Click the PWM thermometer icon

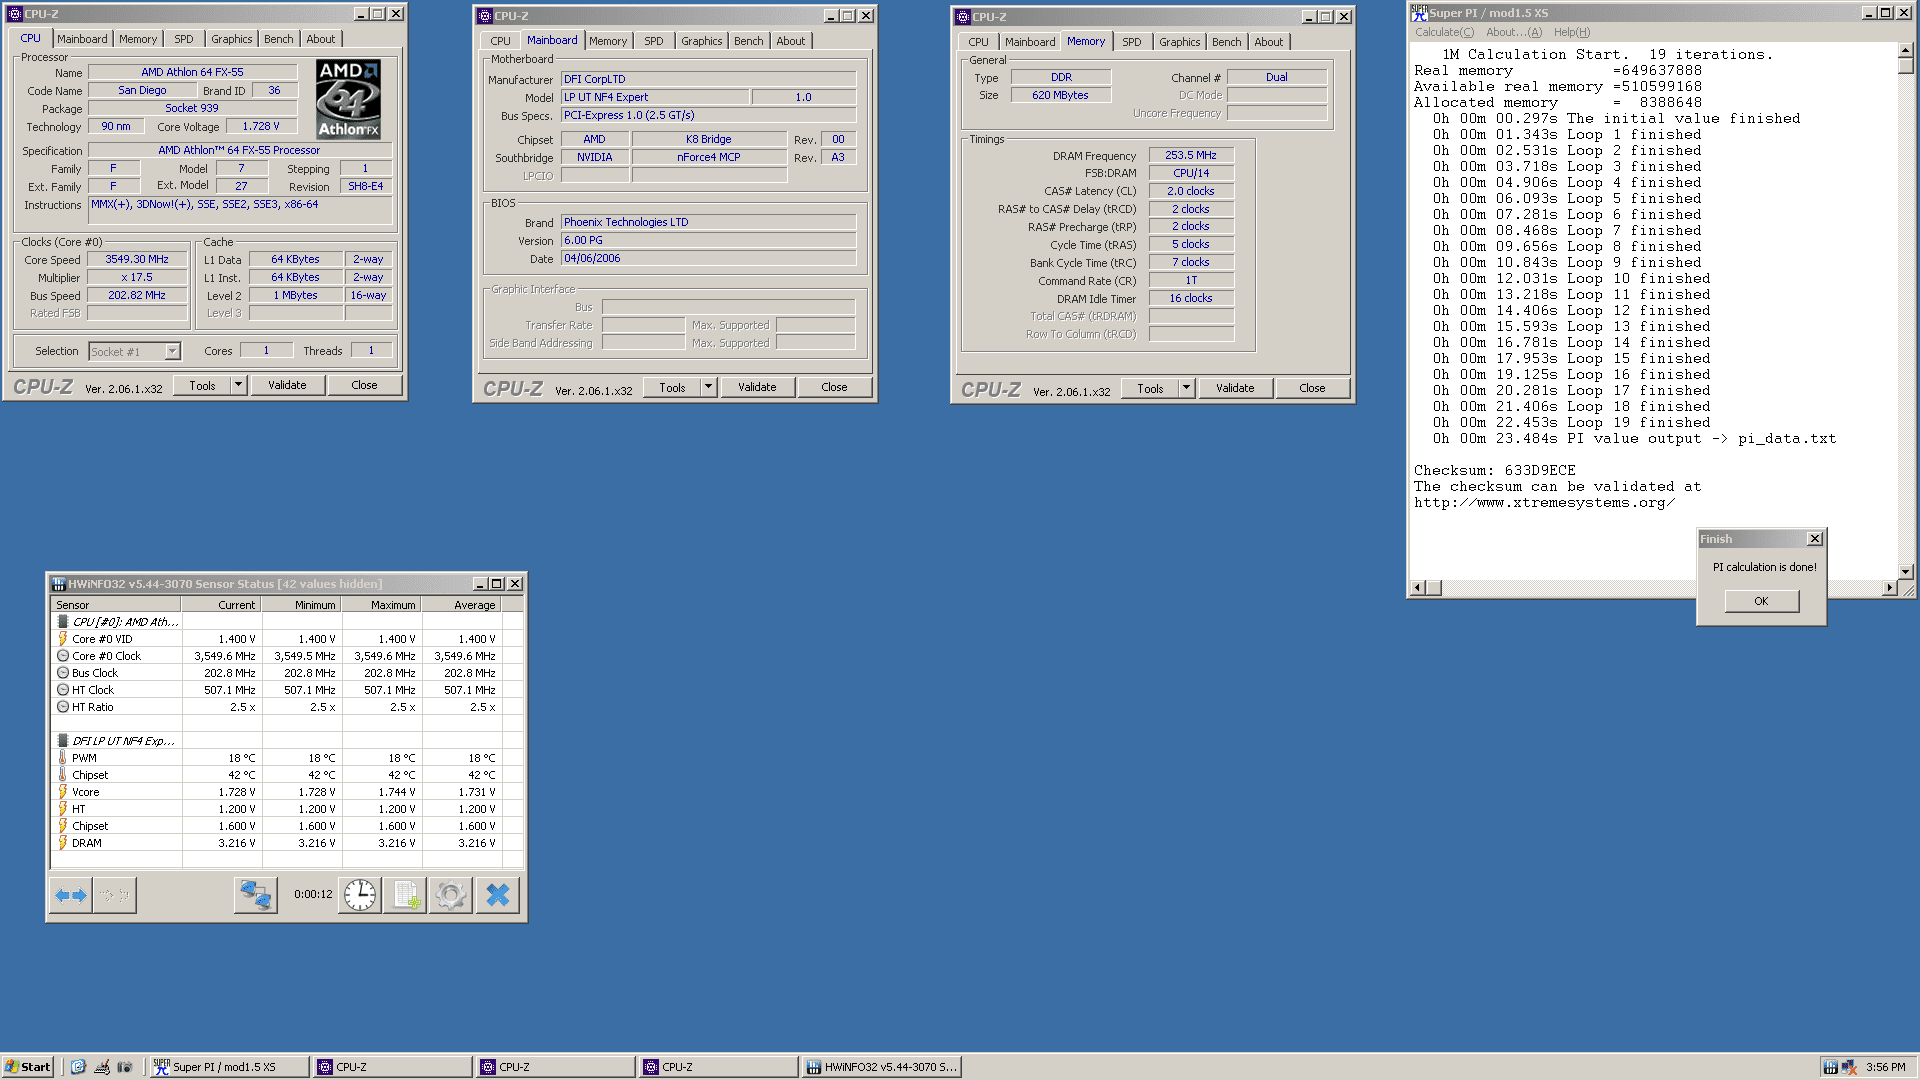click(63, 758)
